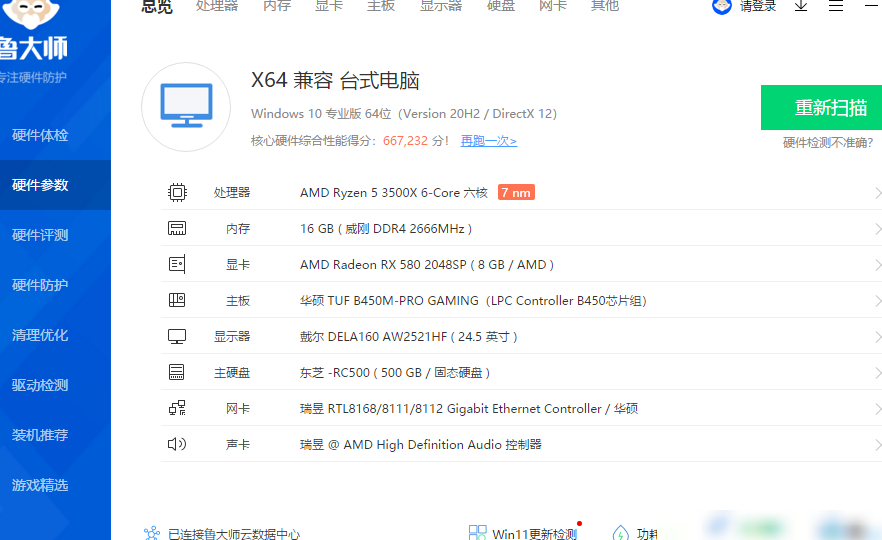The image size is (882, 540).
Task: Click the 东芝 -RC500 disk text
Action: pos(395,373)
